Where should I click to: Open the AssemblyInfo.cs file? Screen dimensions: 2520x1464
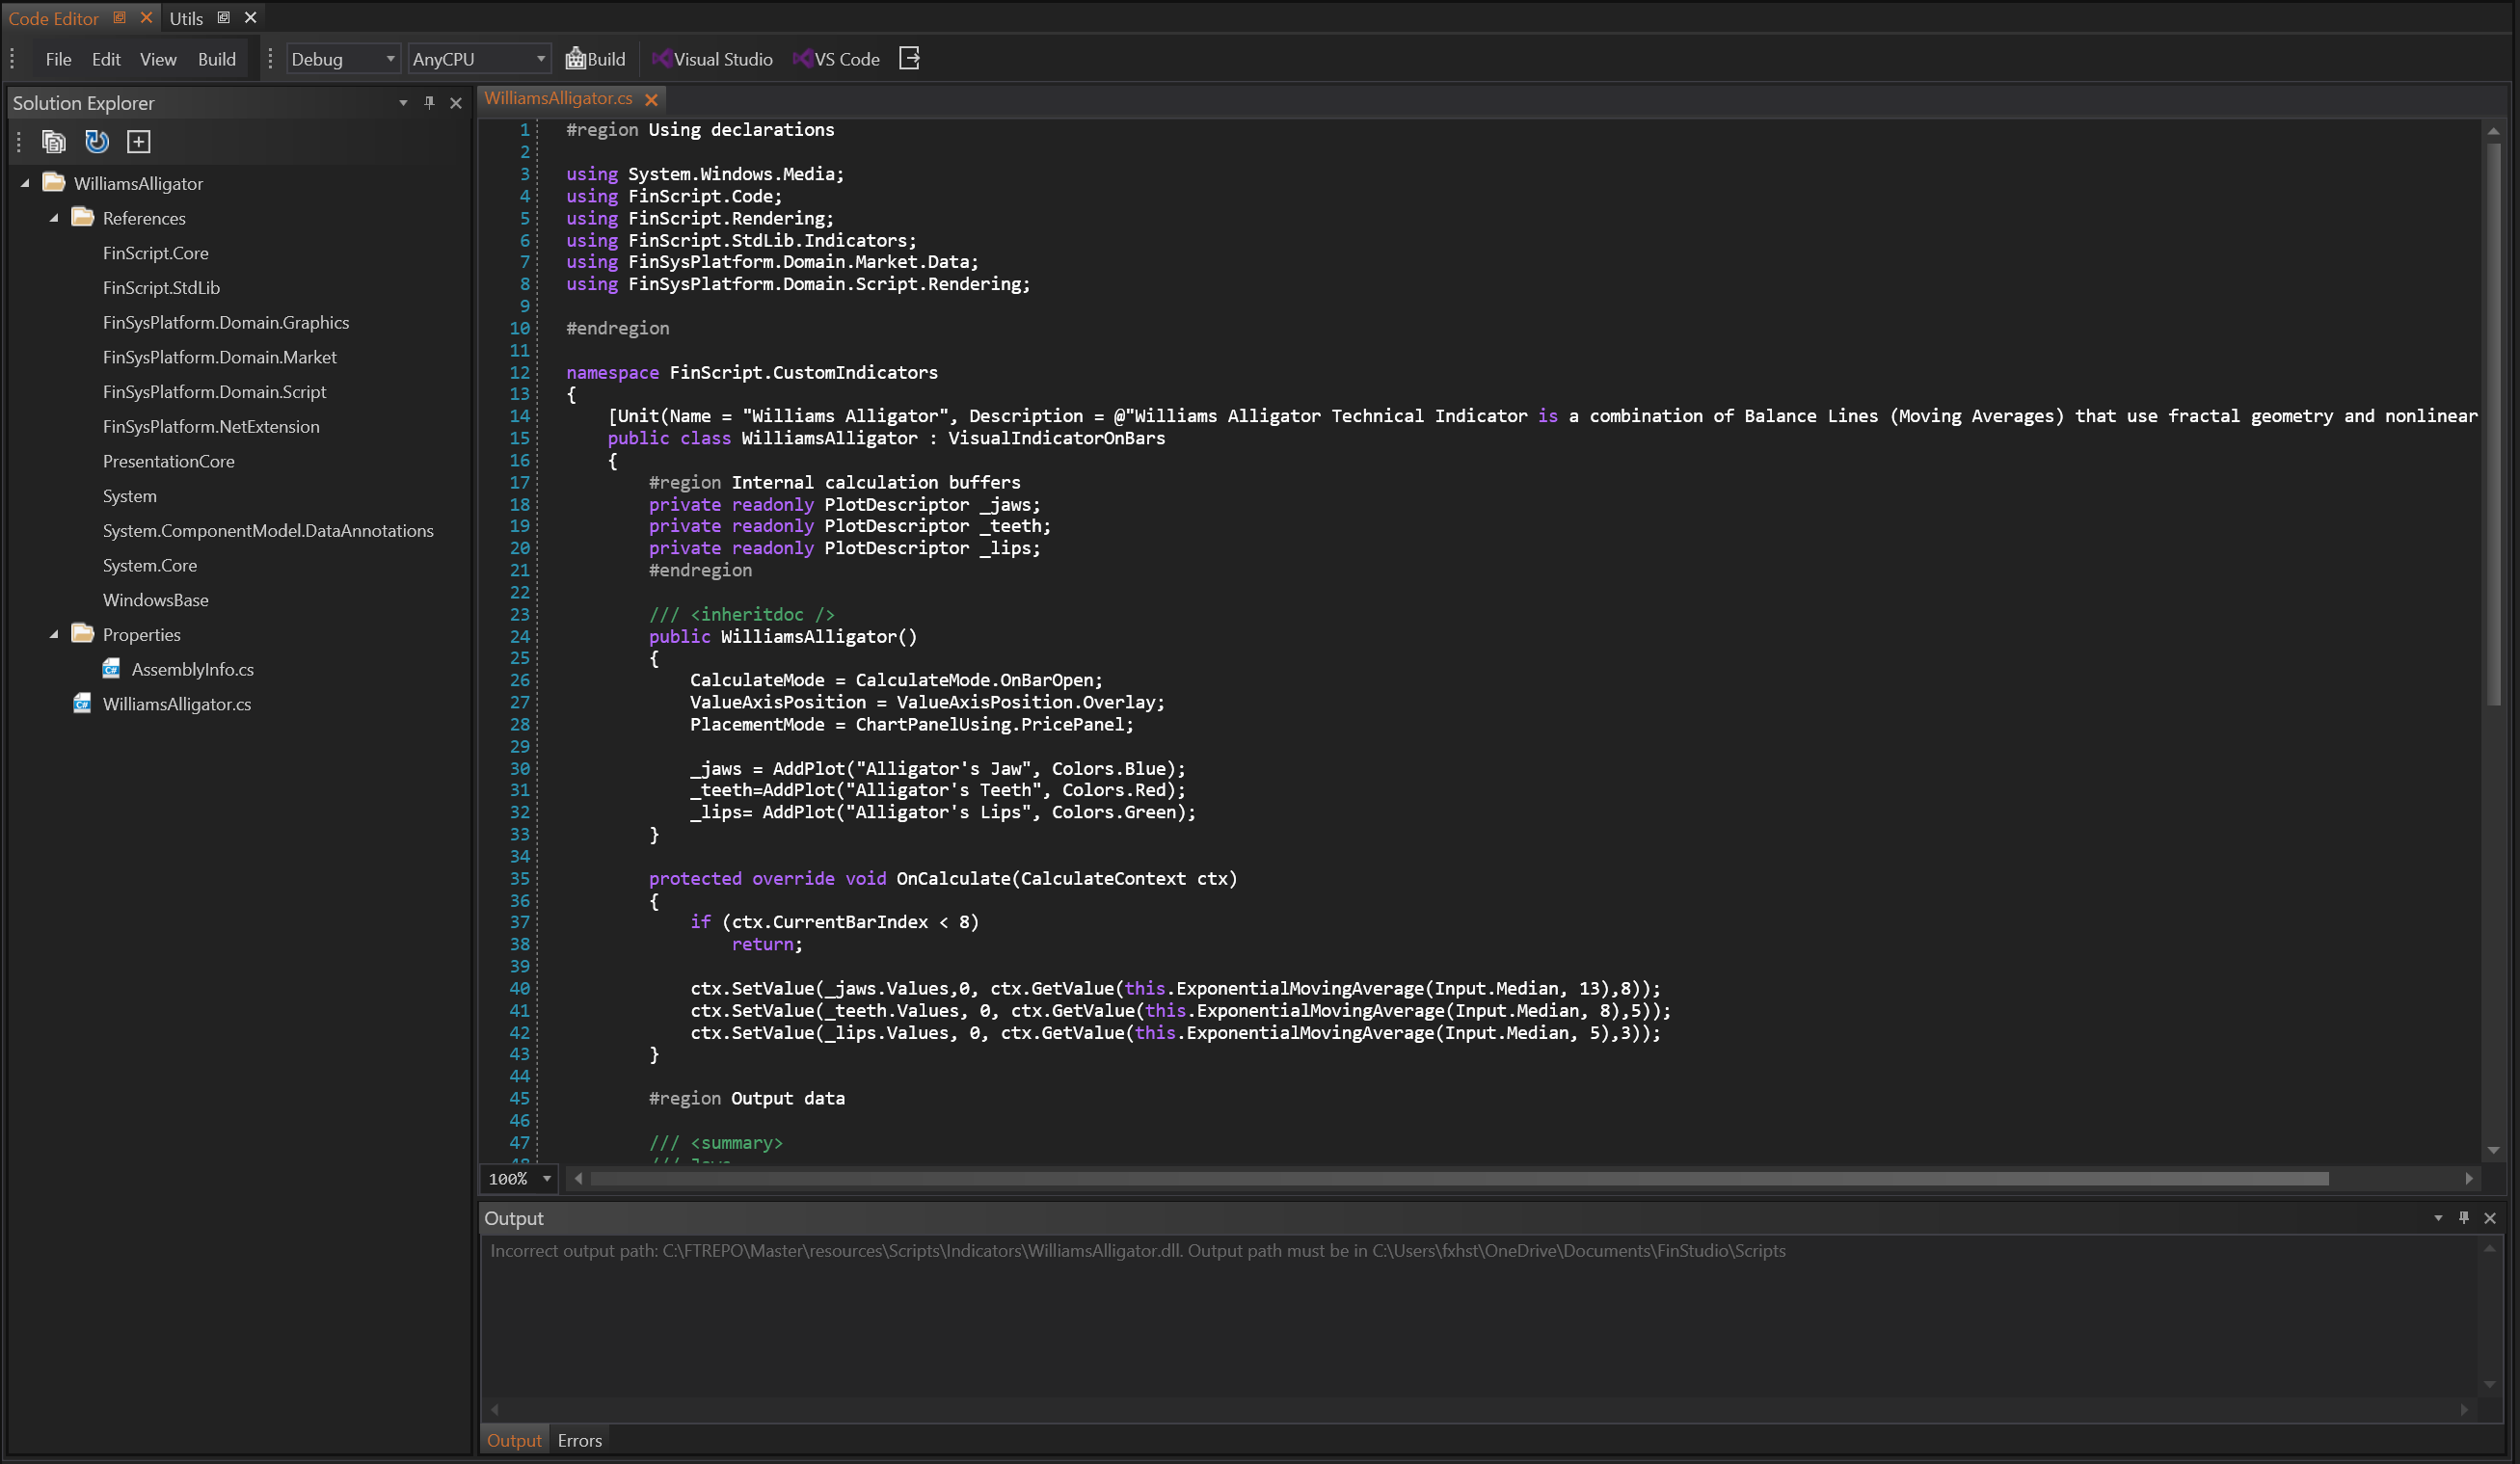click(192, 669)
